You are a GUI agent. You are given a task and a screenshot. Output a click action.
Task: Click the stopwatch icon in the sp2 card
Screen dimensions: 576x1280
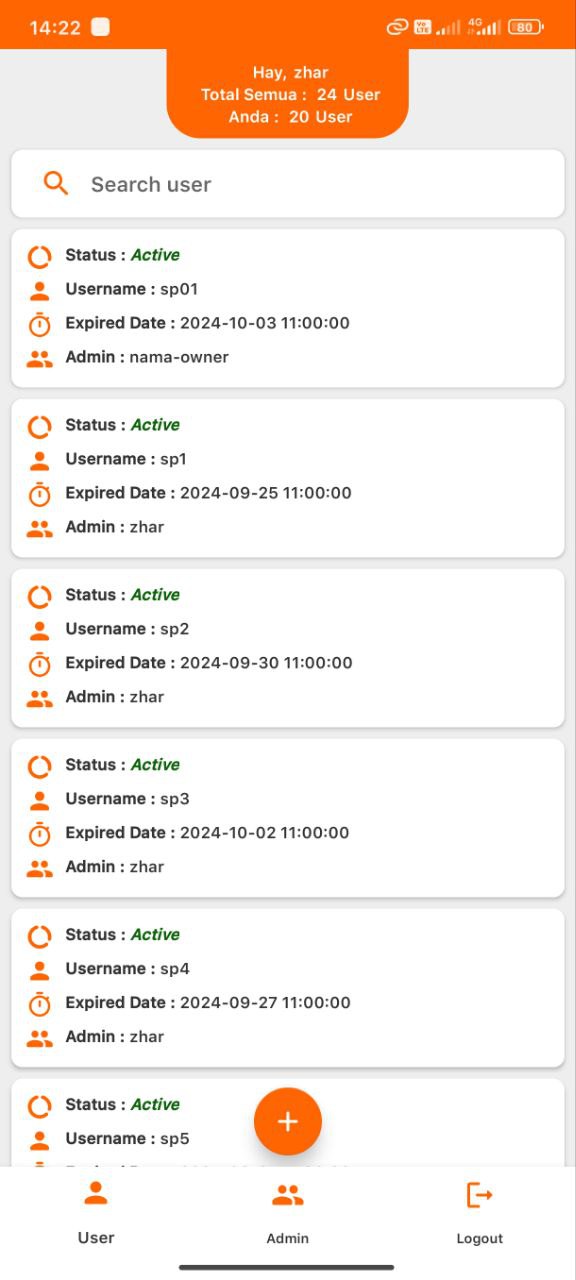click(x=39, y=663)
